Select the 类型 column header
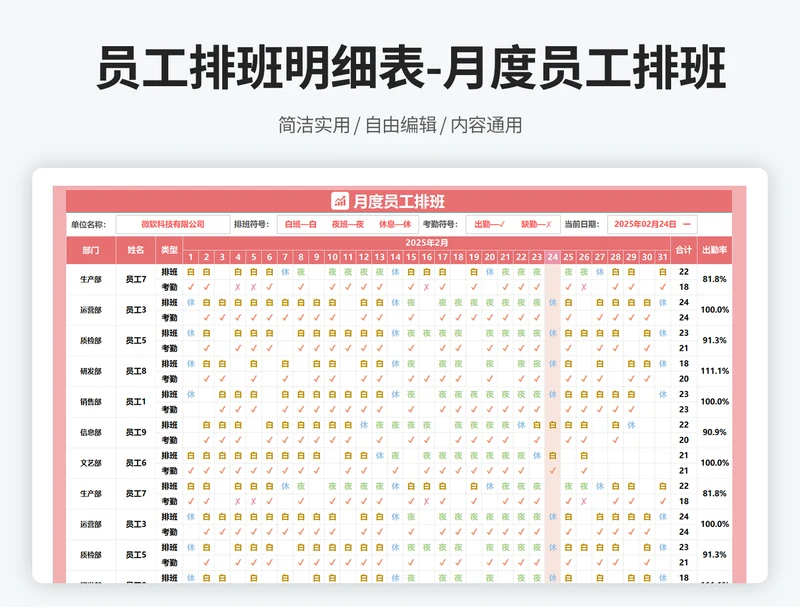Image resolution: width=800 pixels, height=616 pixels. point(169,250)
